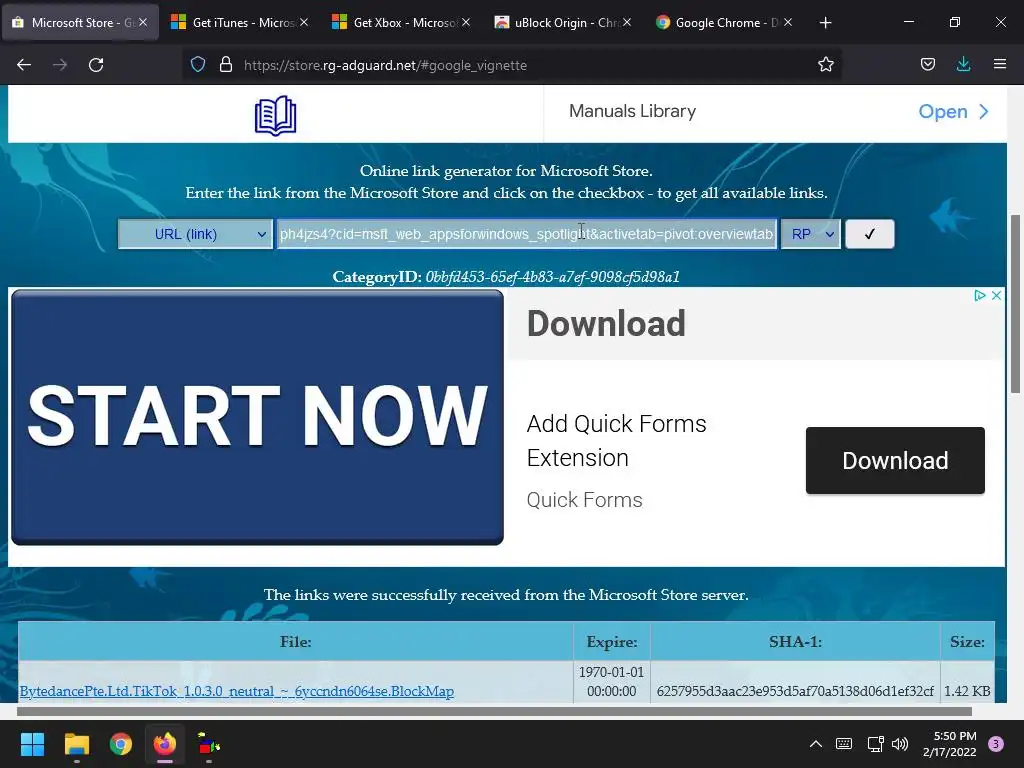Click the SHA-1 column header
The image size is (1024, 768).
click(795, 641)
